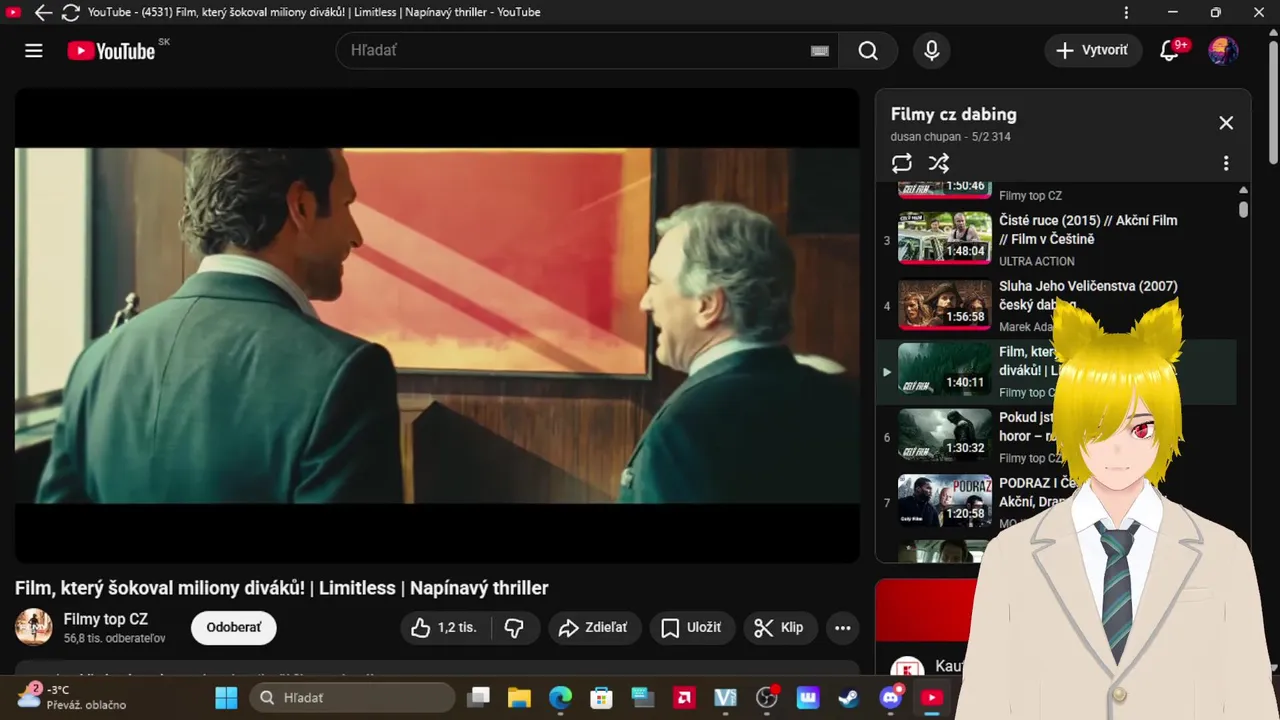Open Čisté ruce (2015) title text
The height and width of the screenshot is (720, 1280).
pyautogui.click(x=1088, y=230)
